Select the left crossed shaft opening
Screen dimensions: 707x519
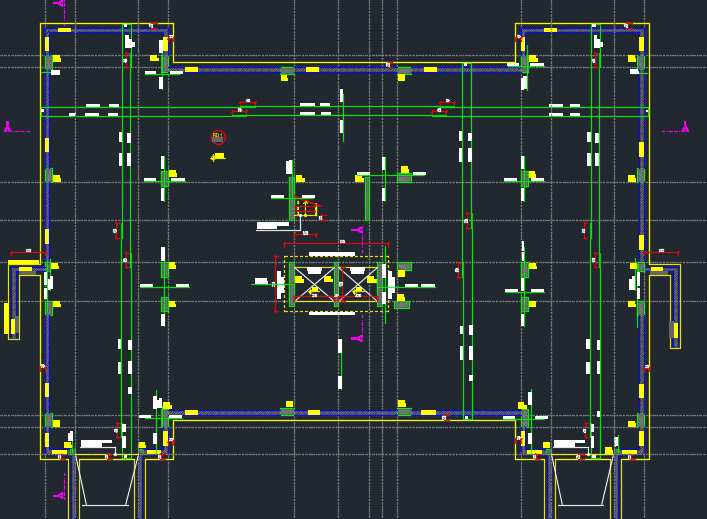(x=314, y=284)
